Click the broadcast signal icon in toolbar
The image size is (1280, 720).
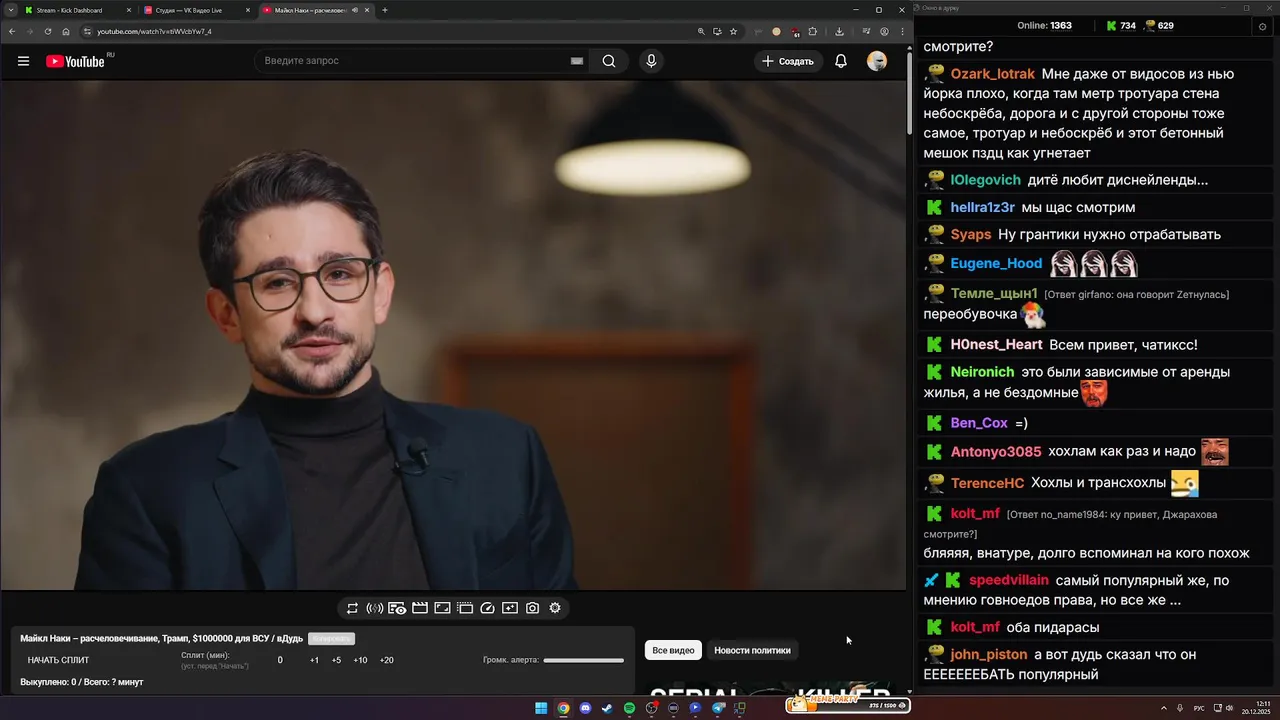pyautogui.click(x=375, y=608)
